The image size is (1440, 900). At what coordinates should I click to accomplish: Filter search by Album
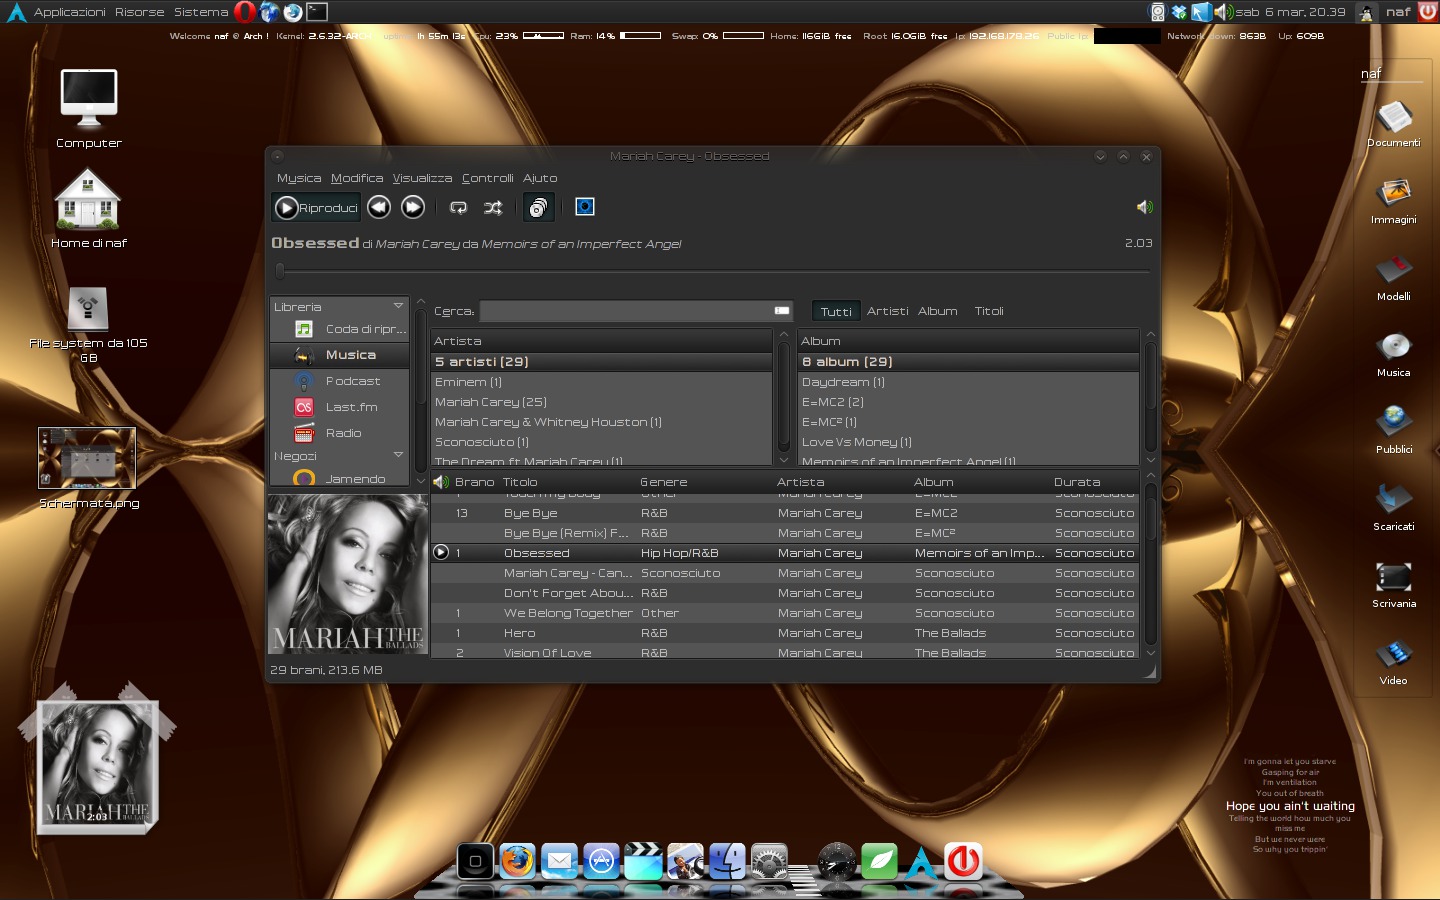coord(938,311)
